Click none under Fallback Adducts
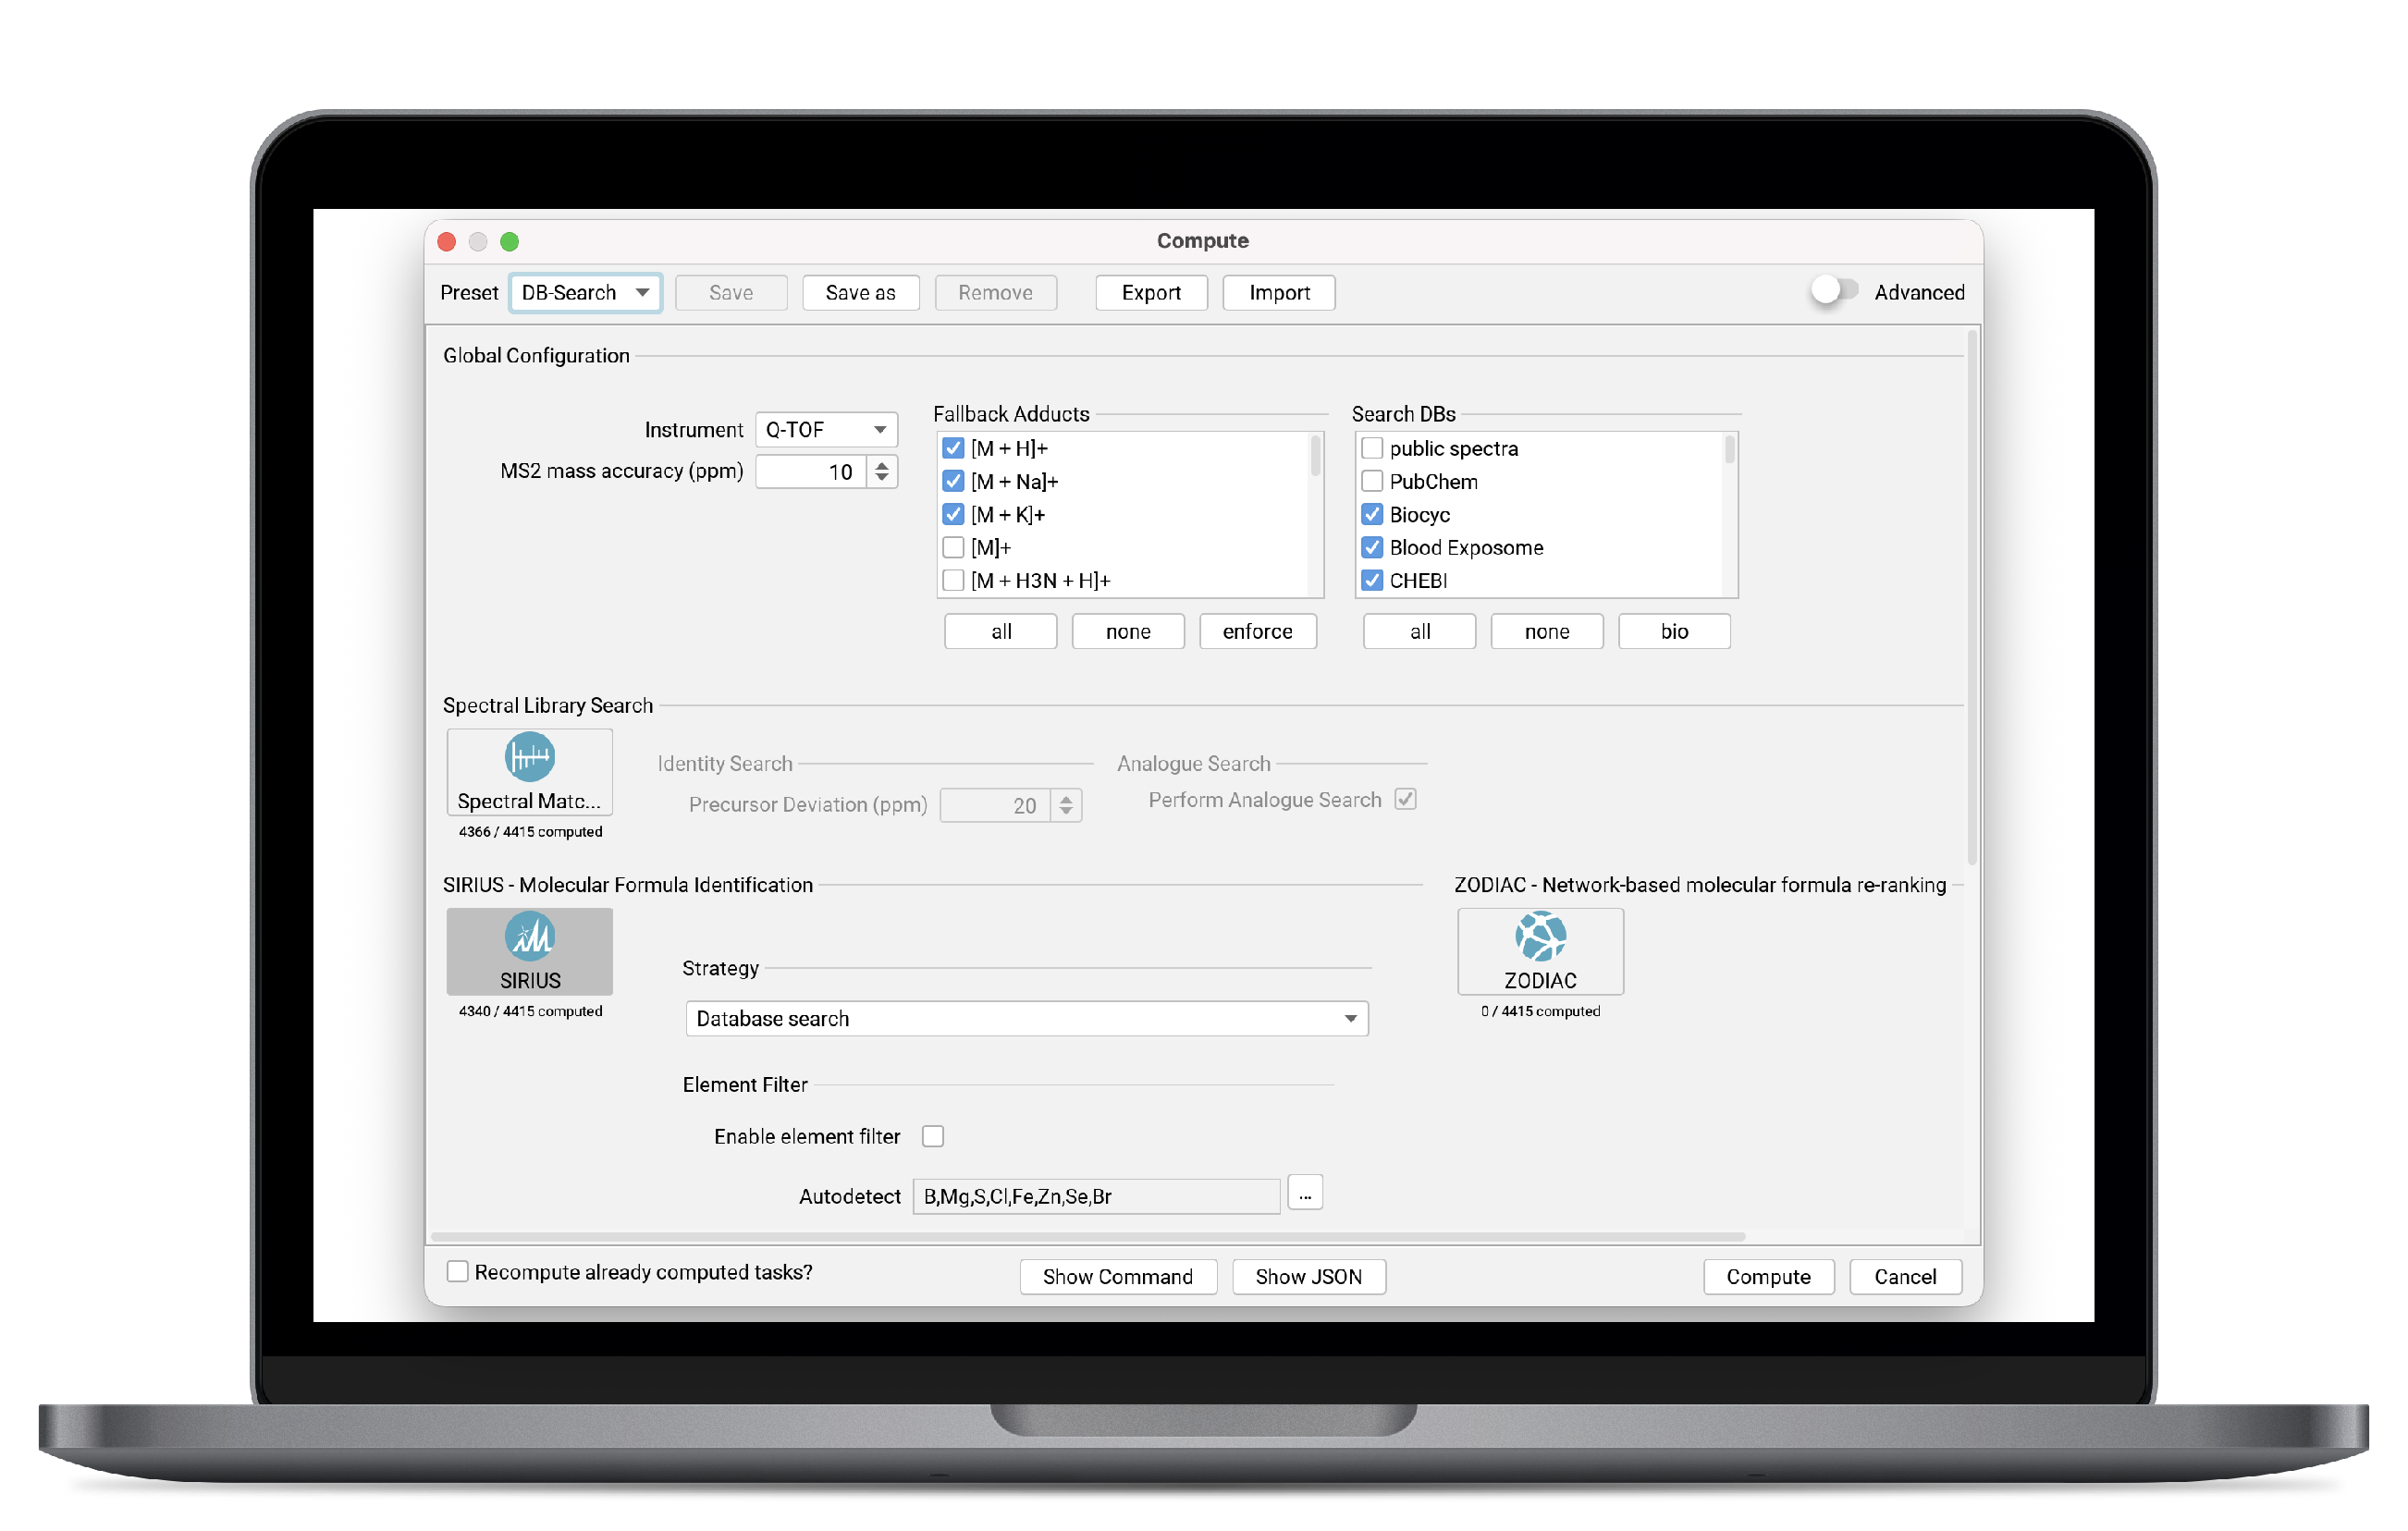This screenshot has height=1531, width=2408. [1128, 631]
